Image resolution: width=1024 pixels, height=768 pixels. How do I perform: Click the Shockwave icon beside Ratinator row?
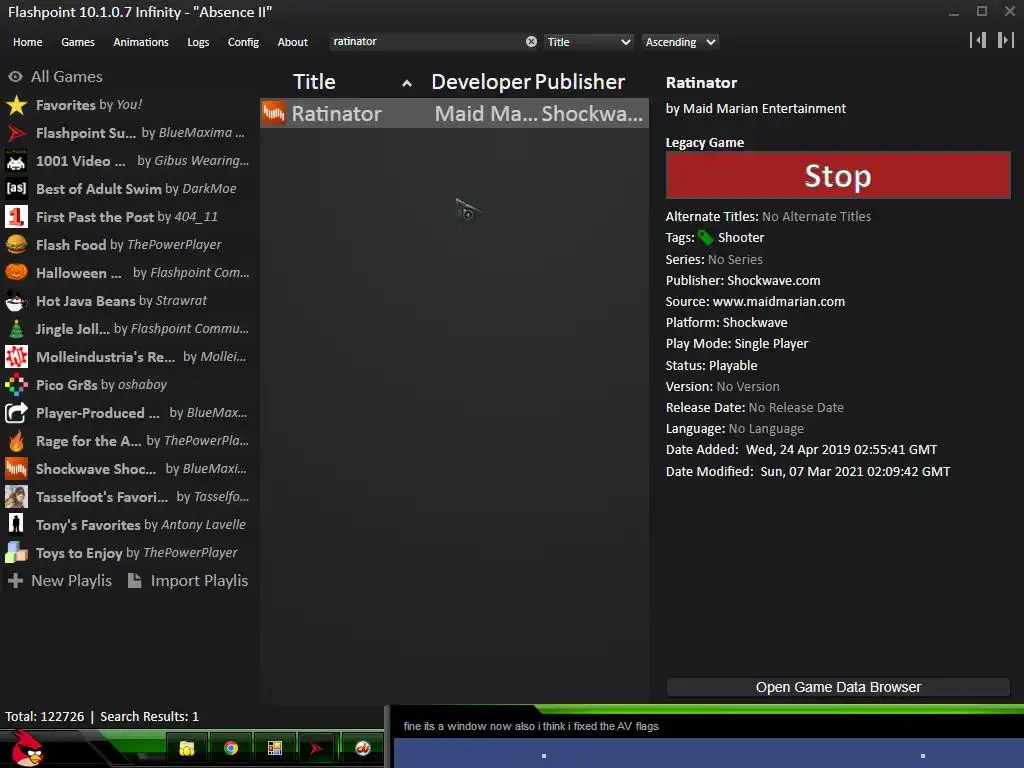tap(274, 113)
